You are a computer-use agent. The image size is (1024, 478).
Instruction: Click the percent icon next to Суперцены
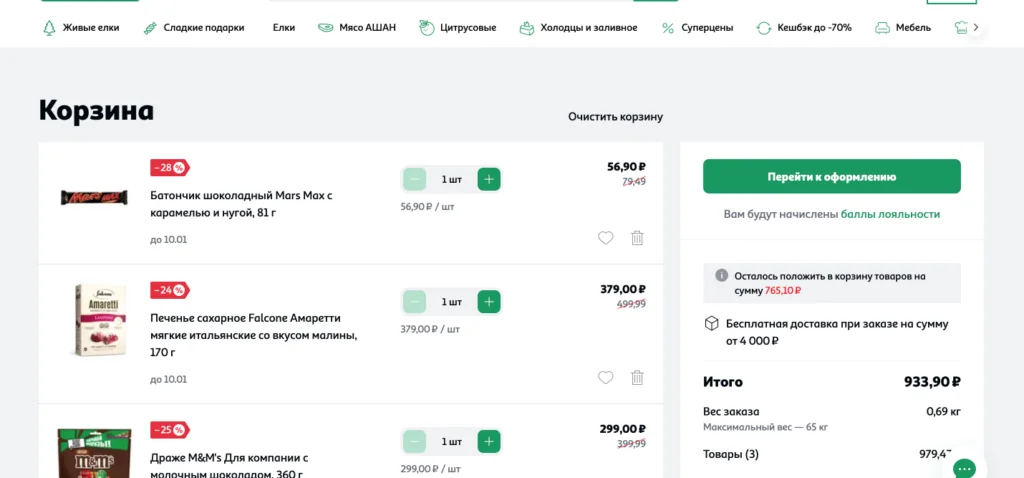(x=667, y=28)
